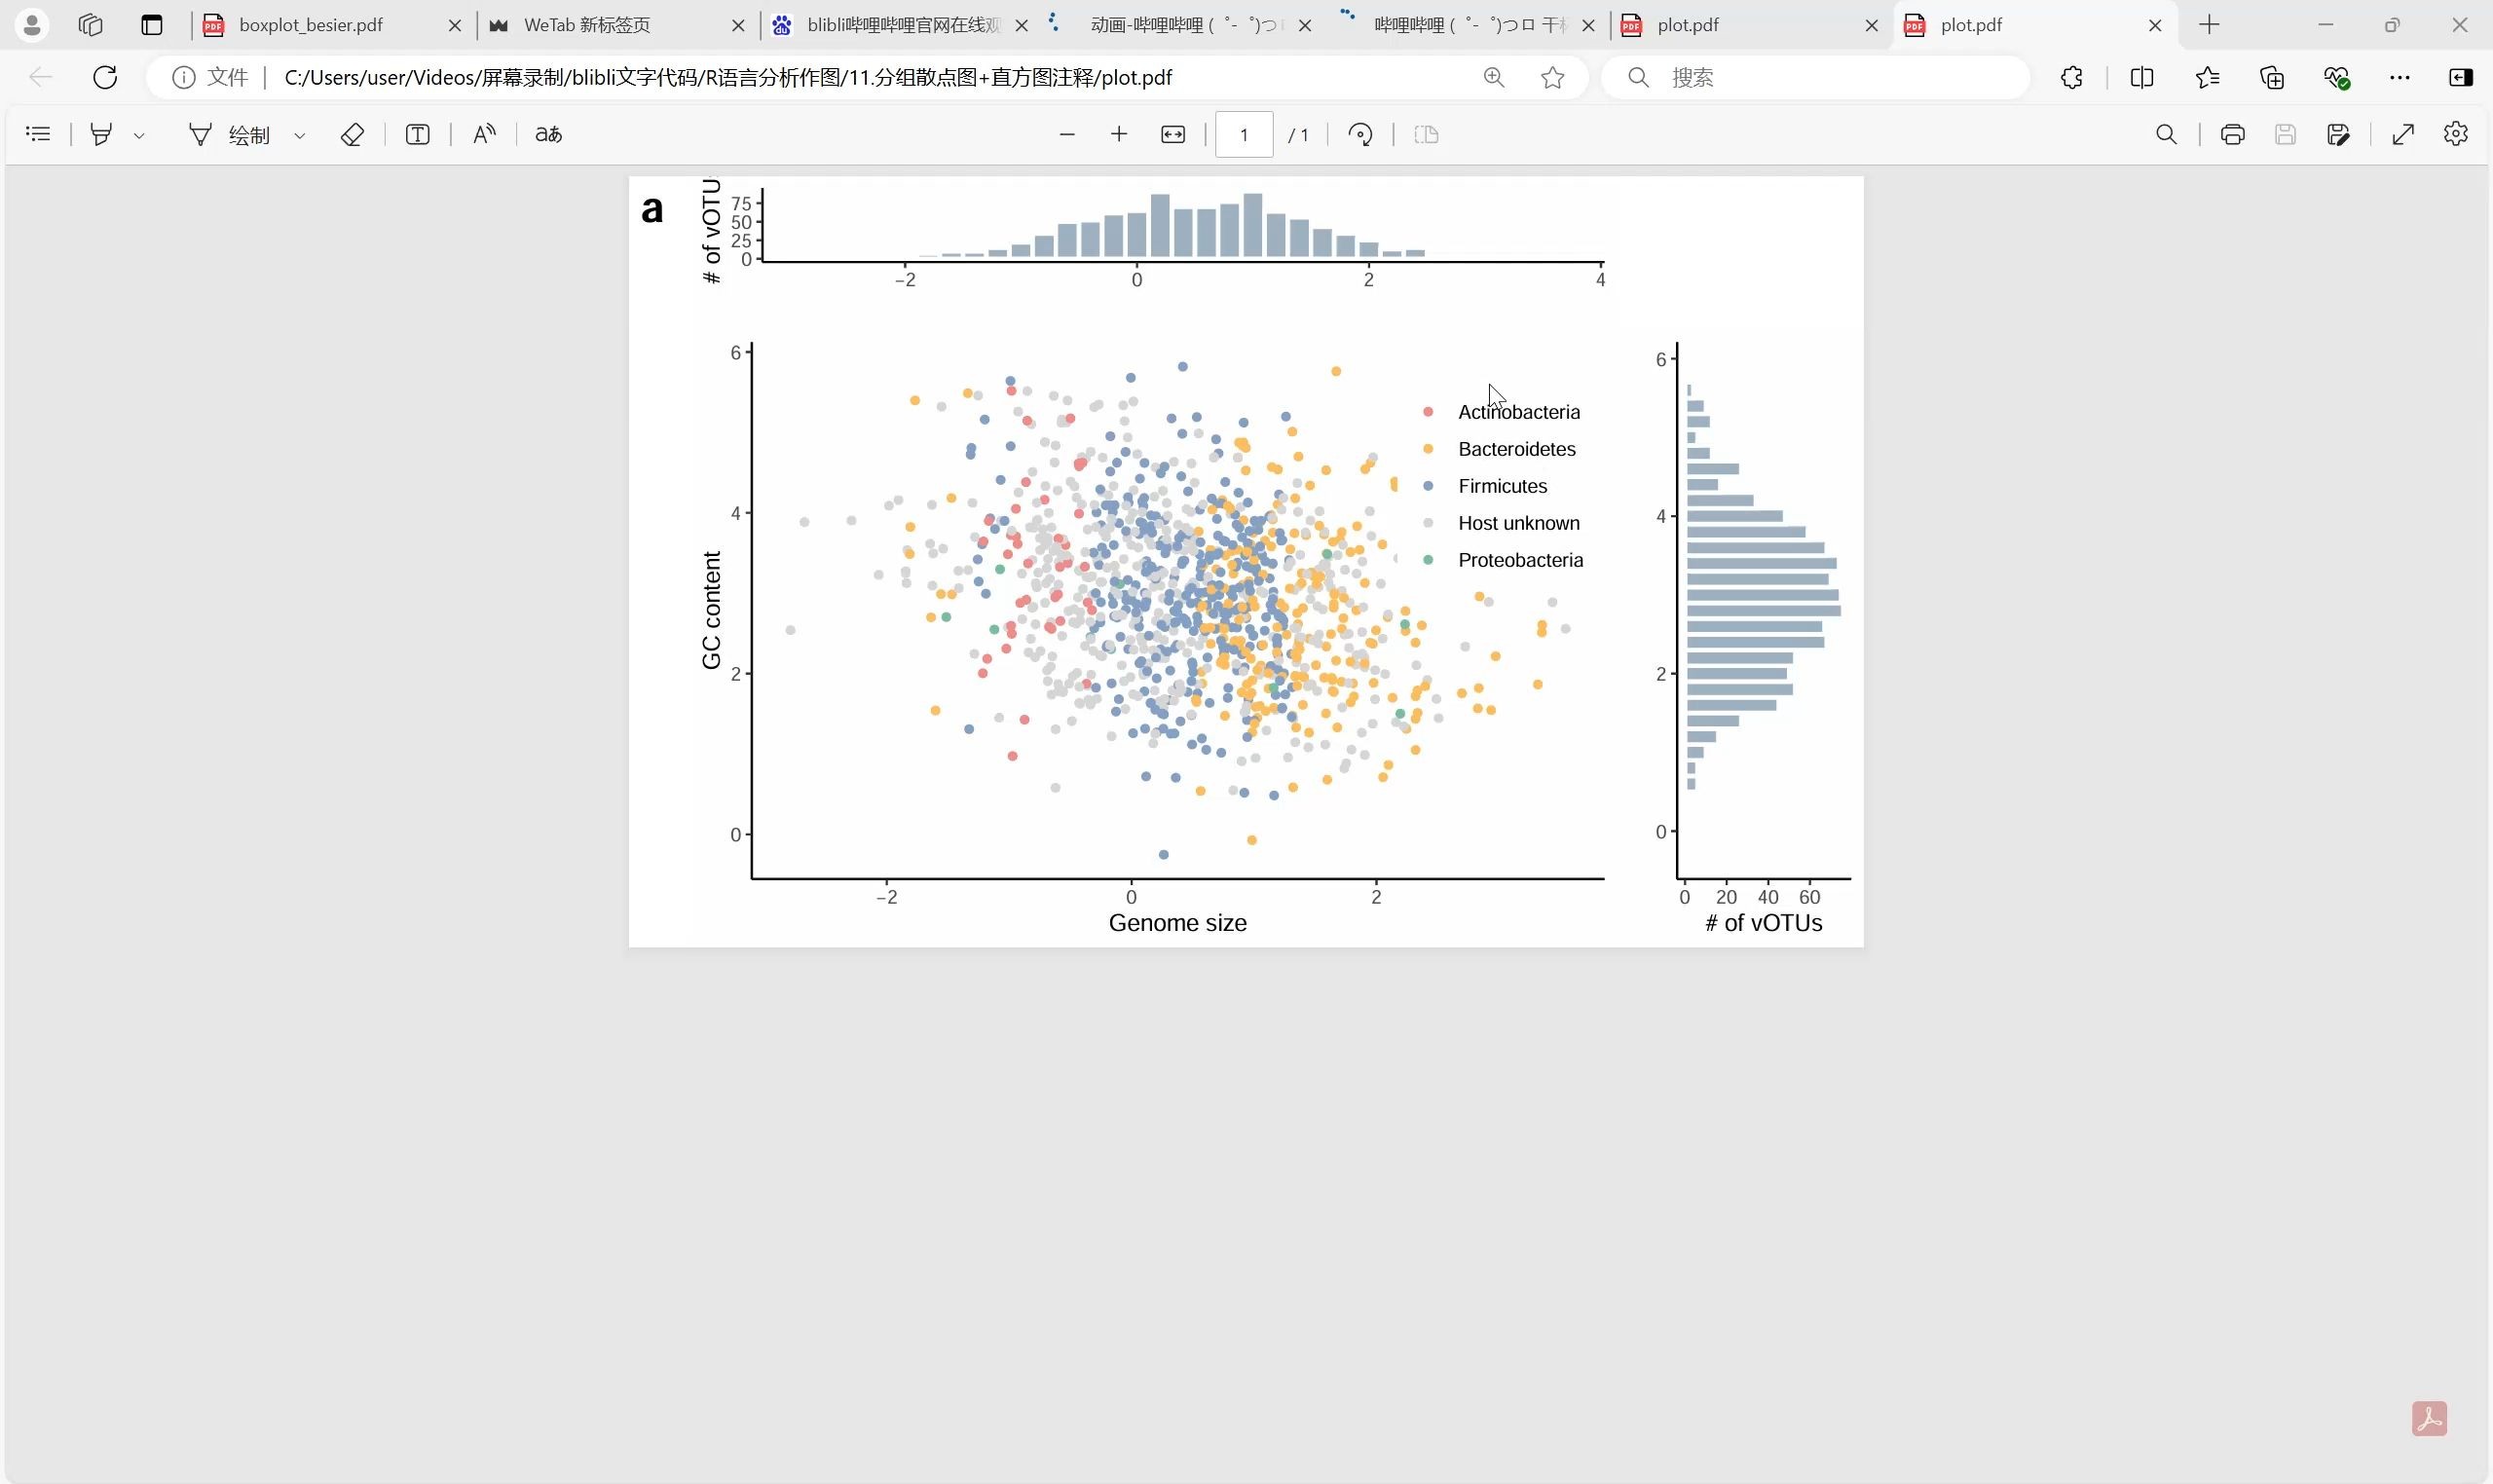Open the workspaces icon
This screenshot has width=2493, height=1484.
tap(91, 25)
